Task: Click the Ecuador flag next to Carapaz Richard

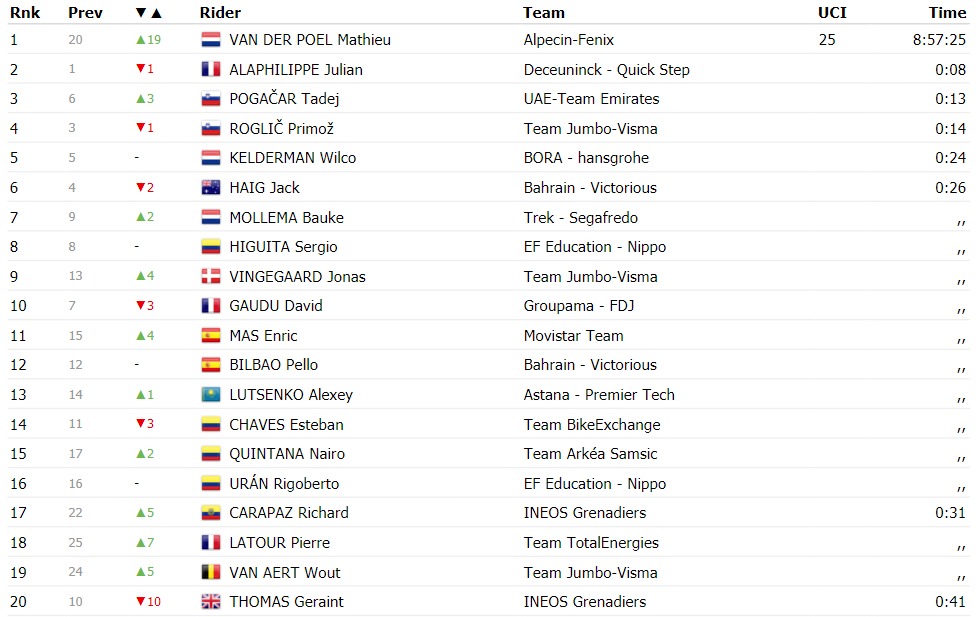Action: point(210,513)
